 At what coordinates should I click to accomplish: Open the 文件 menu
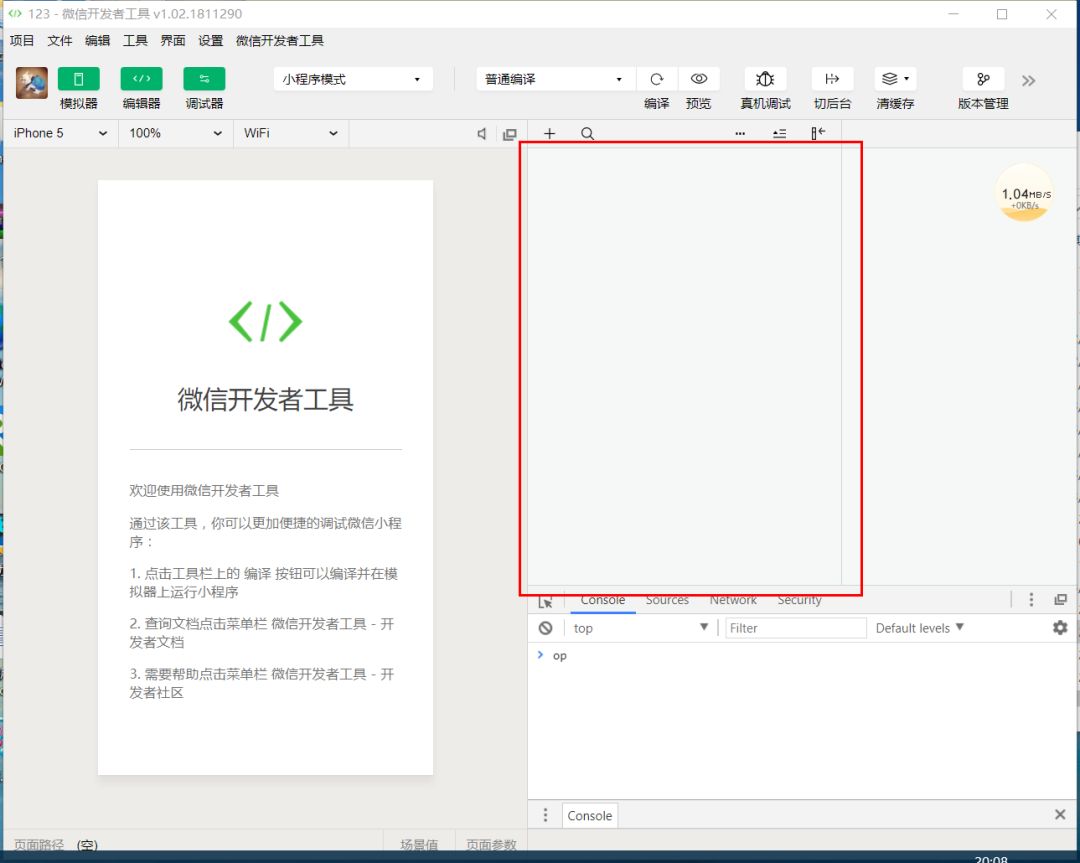tap(59, 41)
